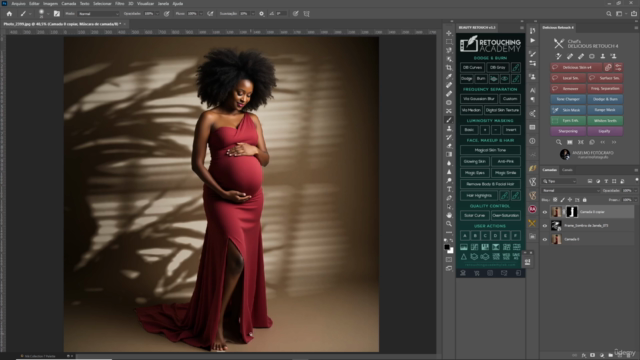Image resolution: width=640 pixels, height=360 pixels.
Task: Open the brush settings panel icon
Action: (57, 13)
